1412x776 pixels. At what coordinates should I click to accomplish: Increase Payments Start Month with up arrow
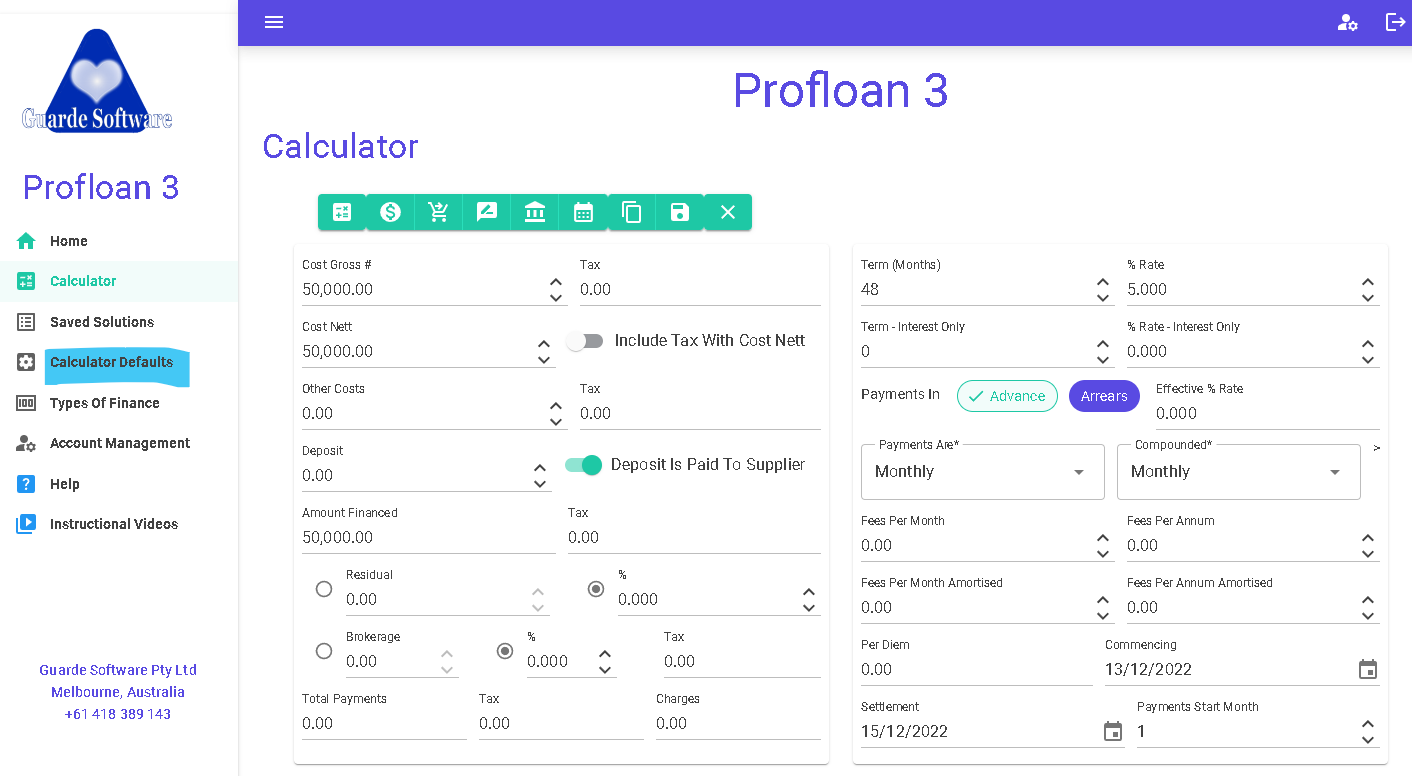pyautogui.click(x=1368, y=725)
